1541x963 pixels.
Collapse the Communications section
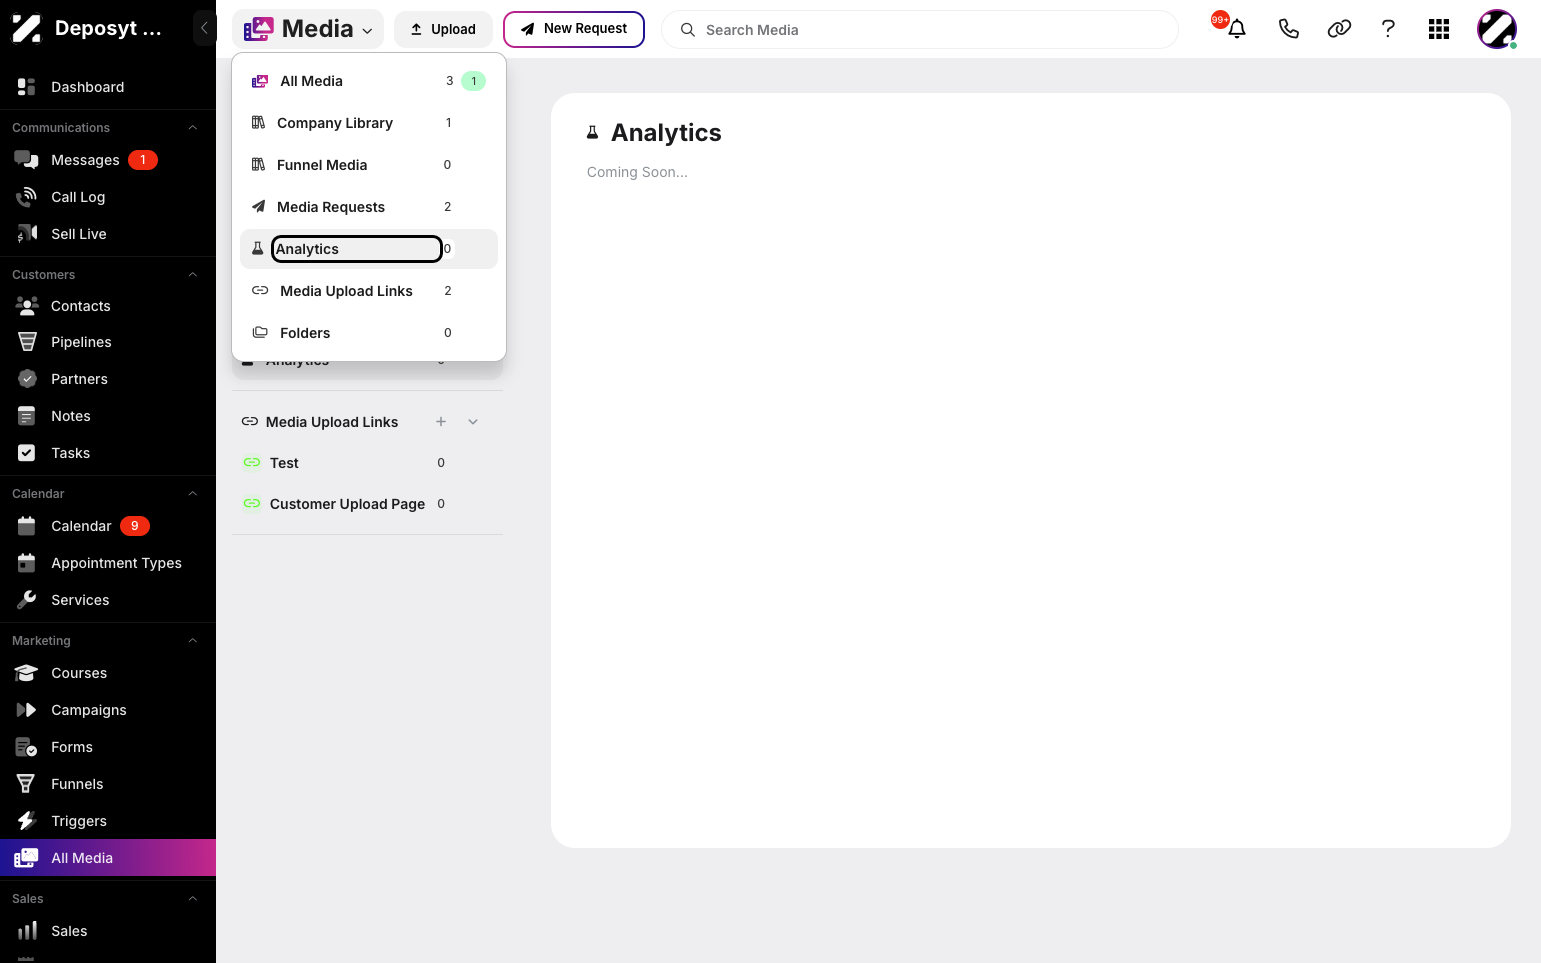pyautogui.click(x=193, y=128)
